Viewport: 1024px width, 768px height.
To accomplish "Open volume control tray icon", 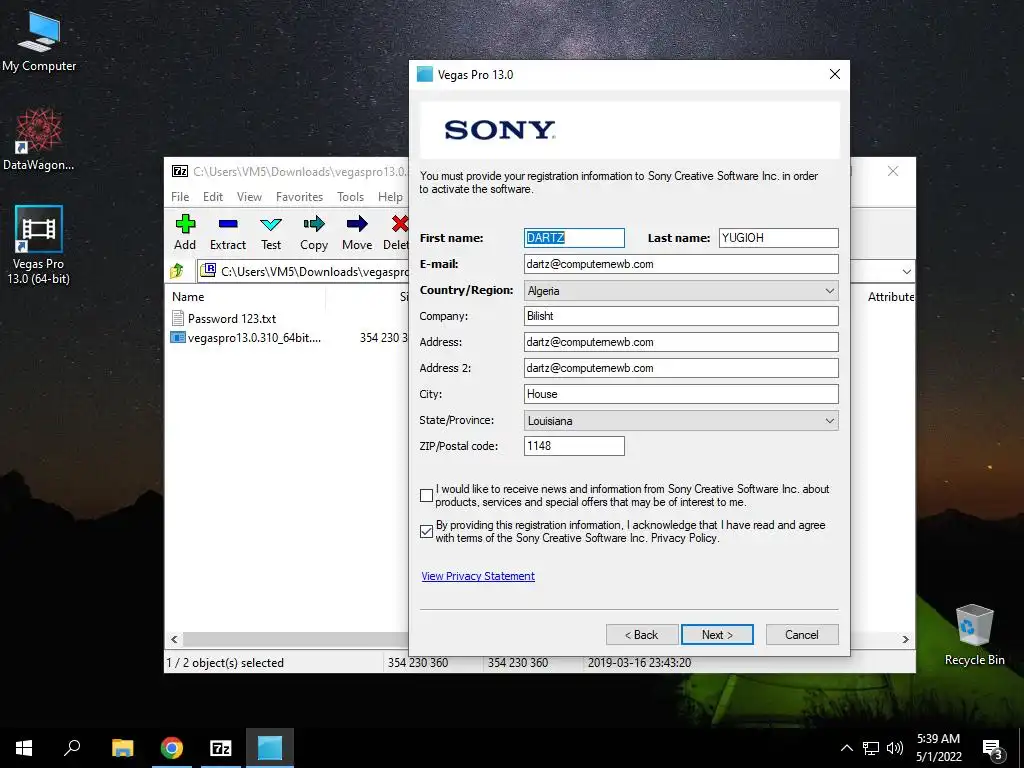I will (x=895, y=748).
